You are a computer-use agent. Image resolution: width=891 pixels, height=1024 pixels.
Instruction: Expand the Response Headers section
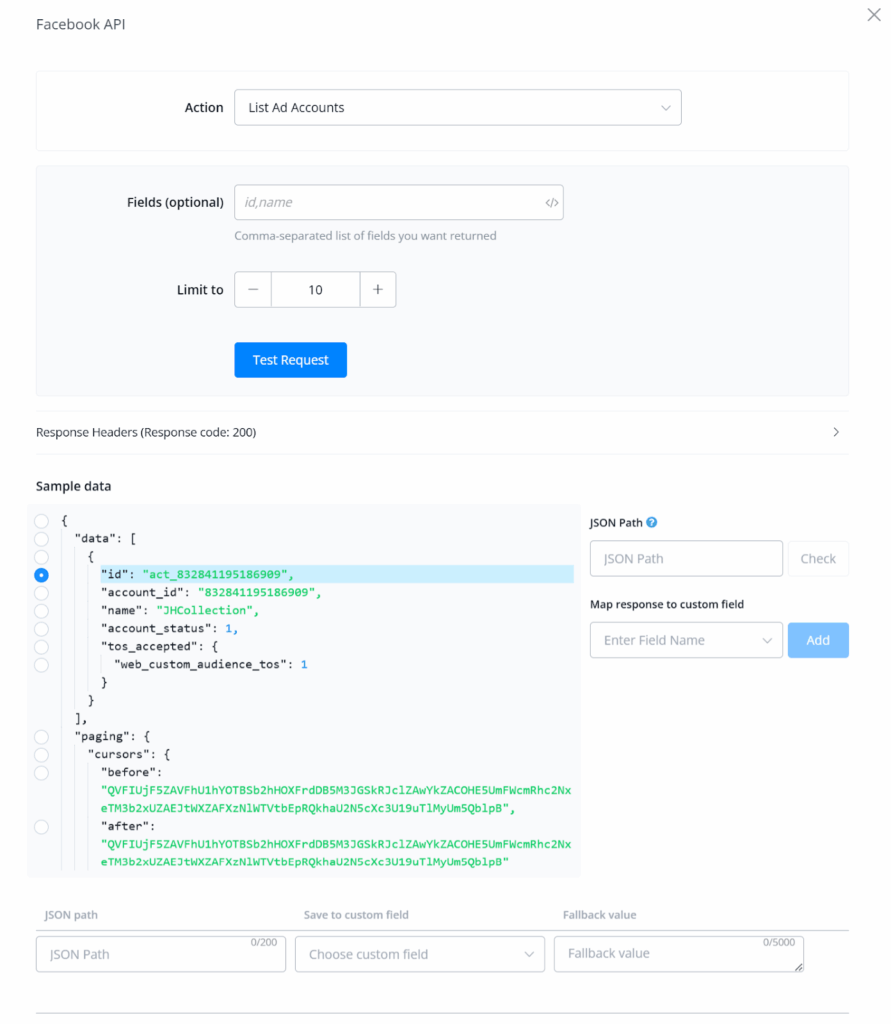coord(836,433)
